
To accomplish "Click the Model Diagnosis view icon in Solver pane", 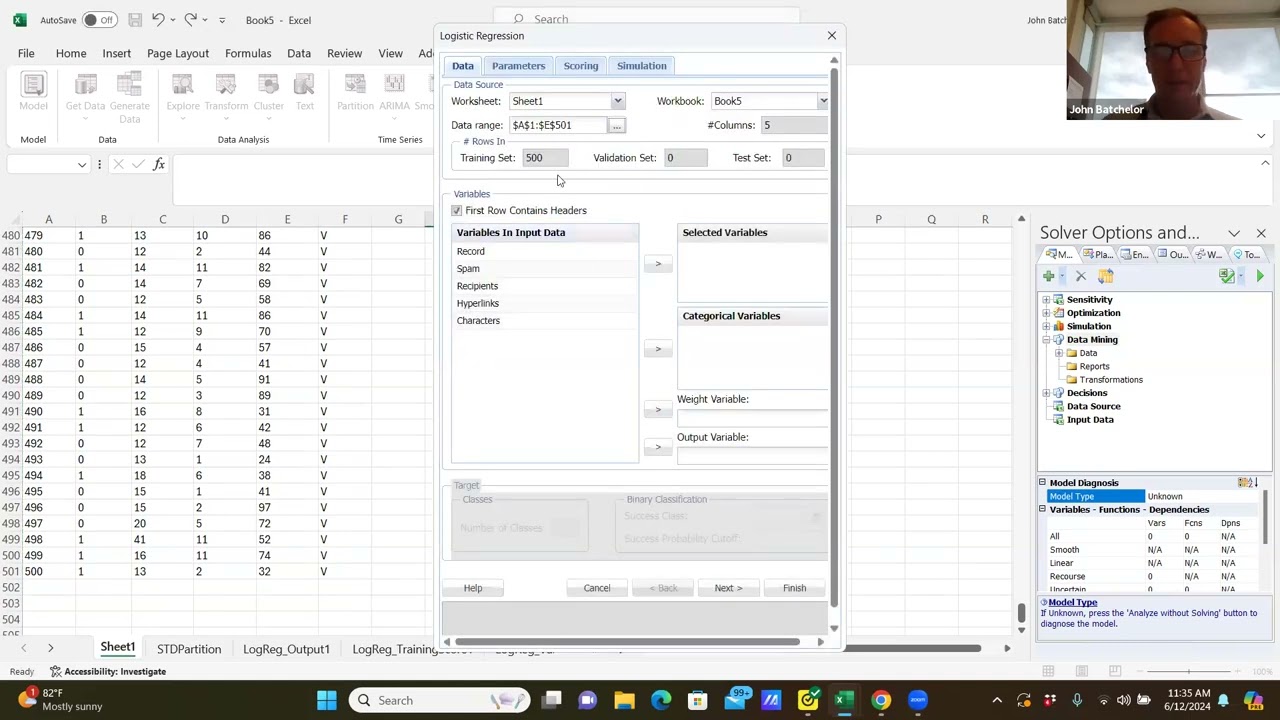I will coord(1246,483).
